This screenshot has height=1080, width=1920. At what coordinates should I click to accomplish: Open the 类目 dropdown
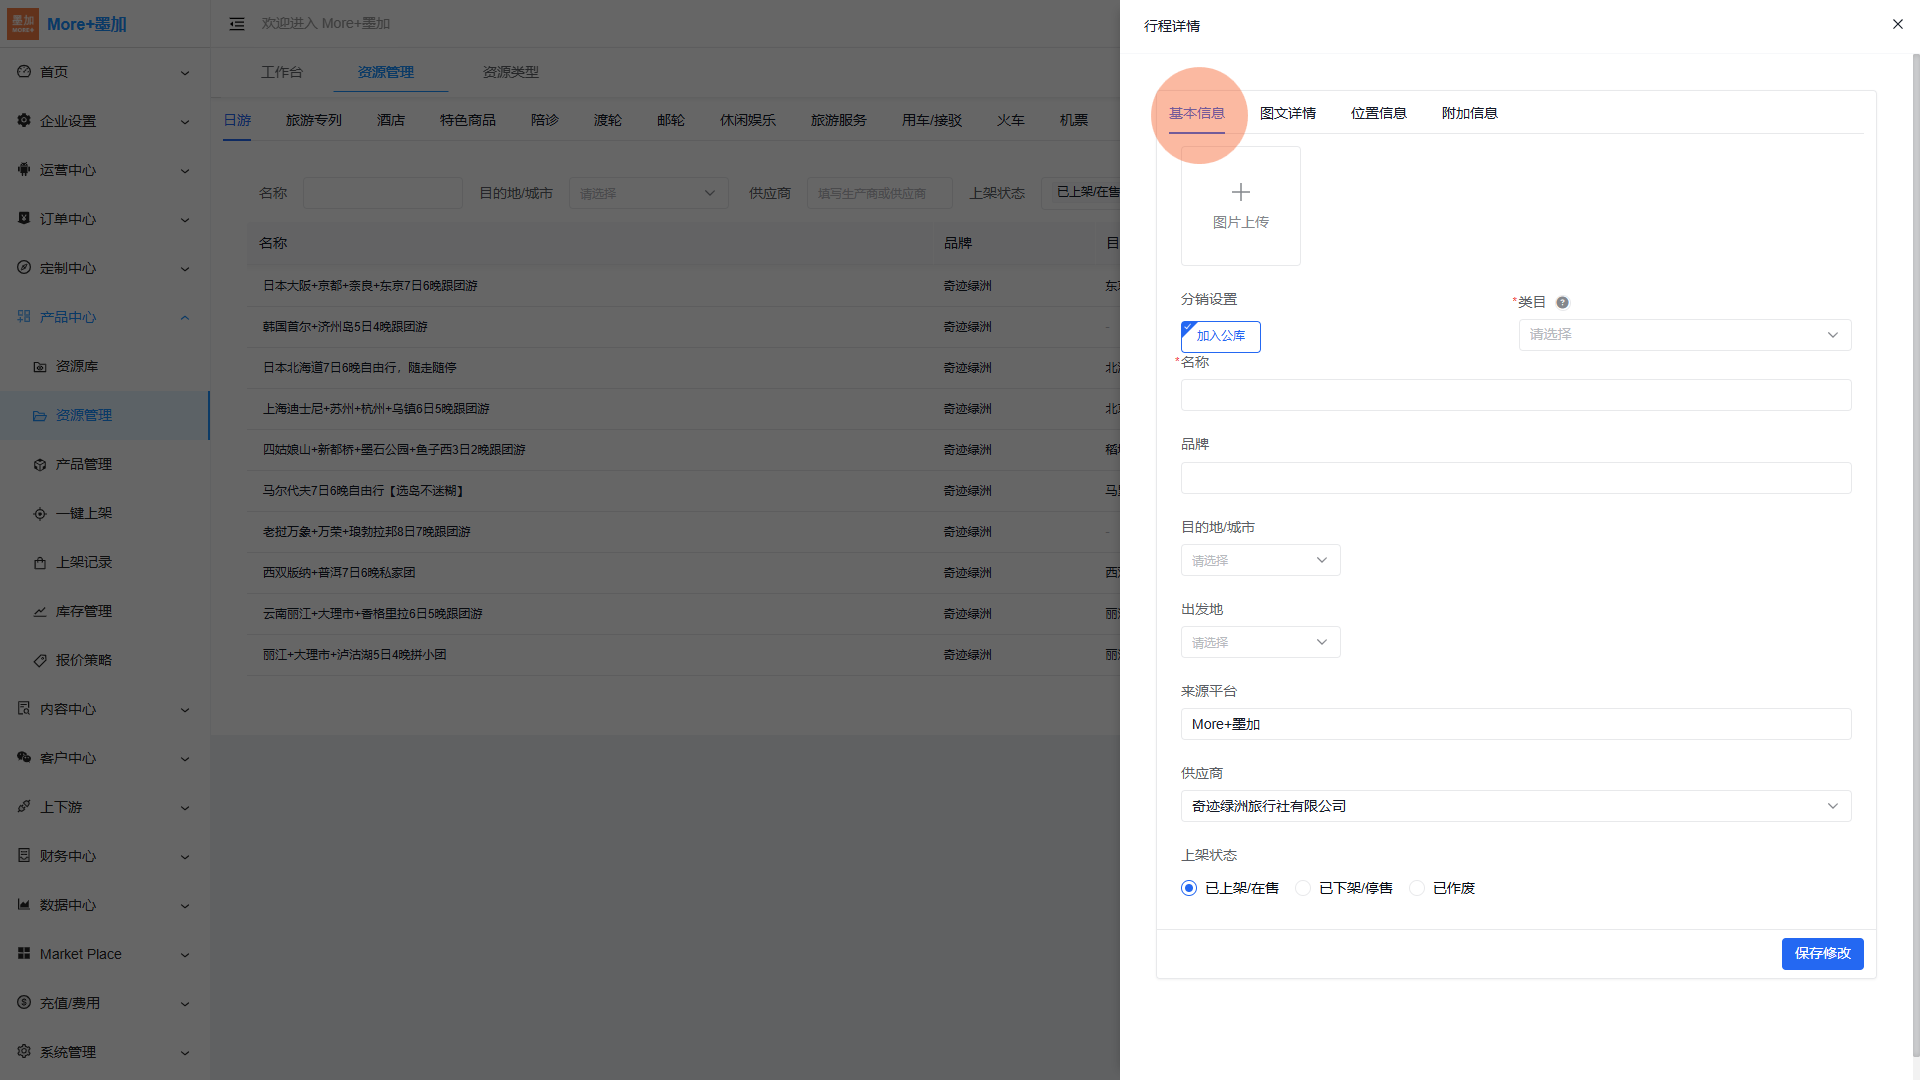click(x=1684, y=335)
